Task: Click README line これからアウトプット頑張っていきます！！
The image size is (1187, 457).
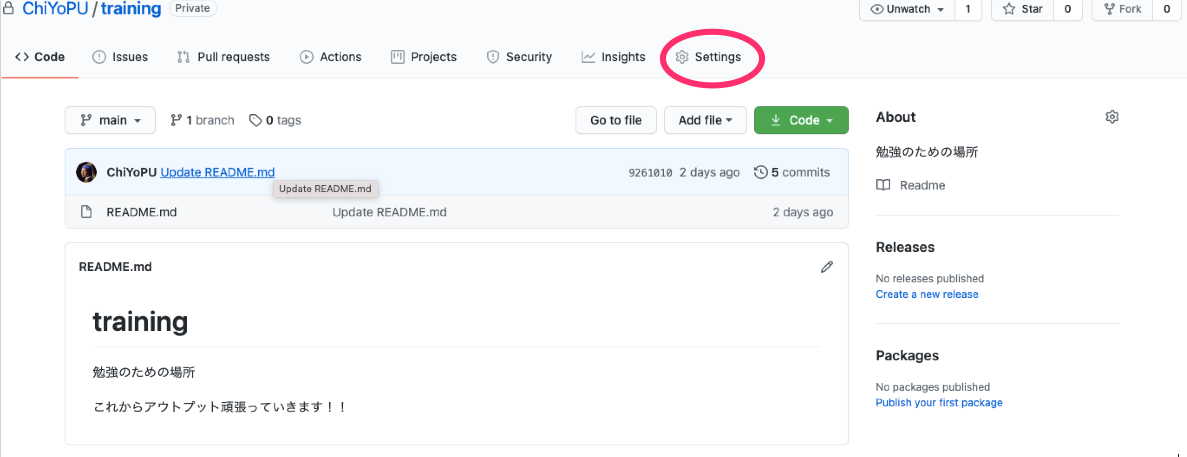Action: (x=219, y=407)
